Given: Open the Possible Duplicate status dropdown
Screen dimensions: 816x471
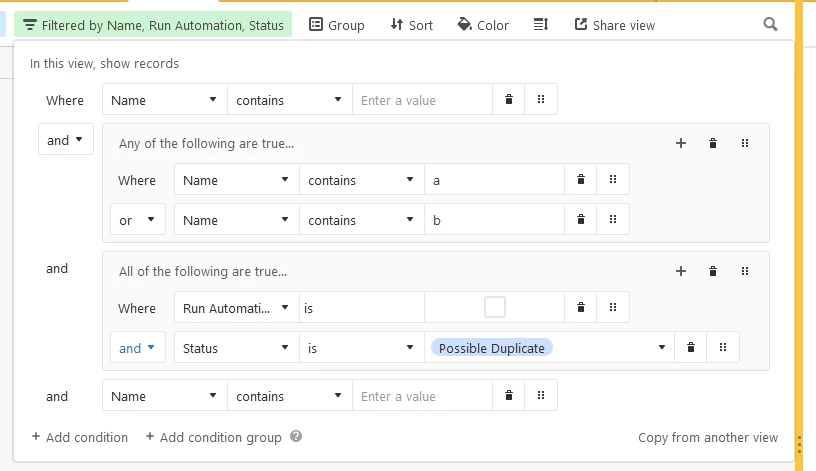Looking at the screenshot, I should click(550, 348).
